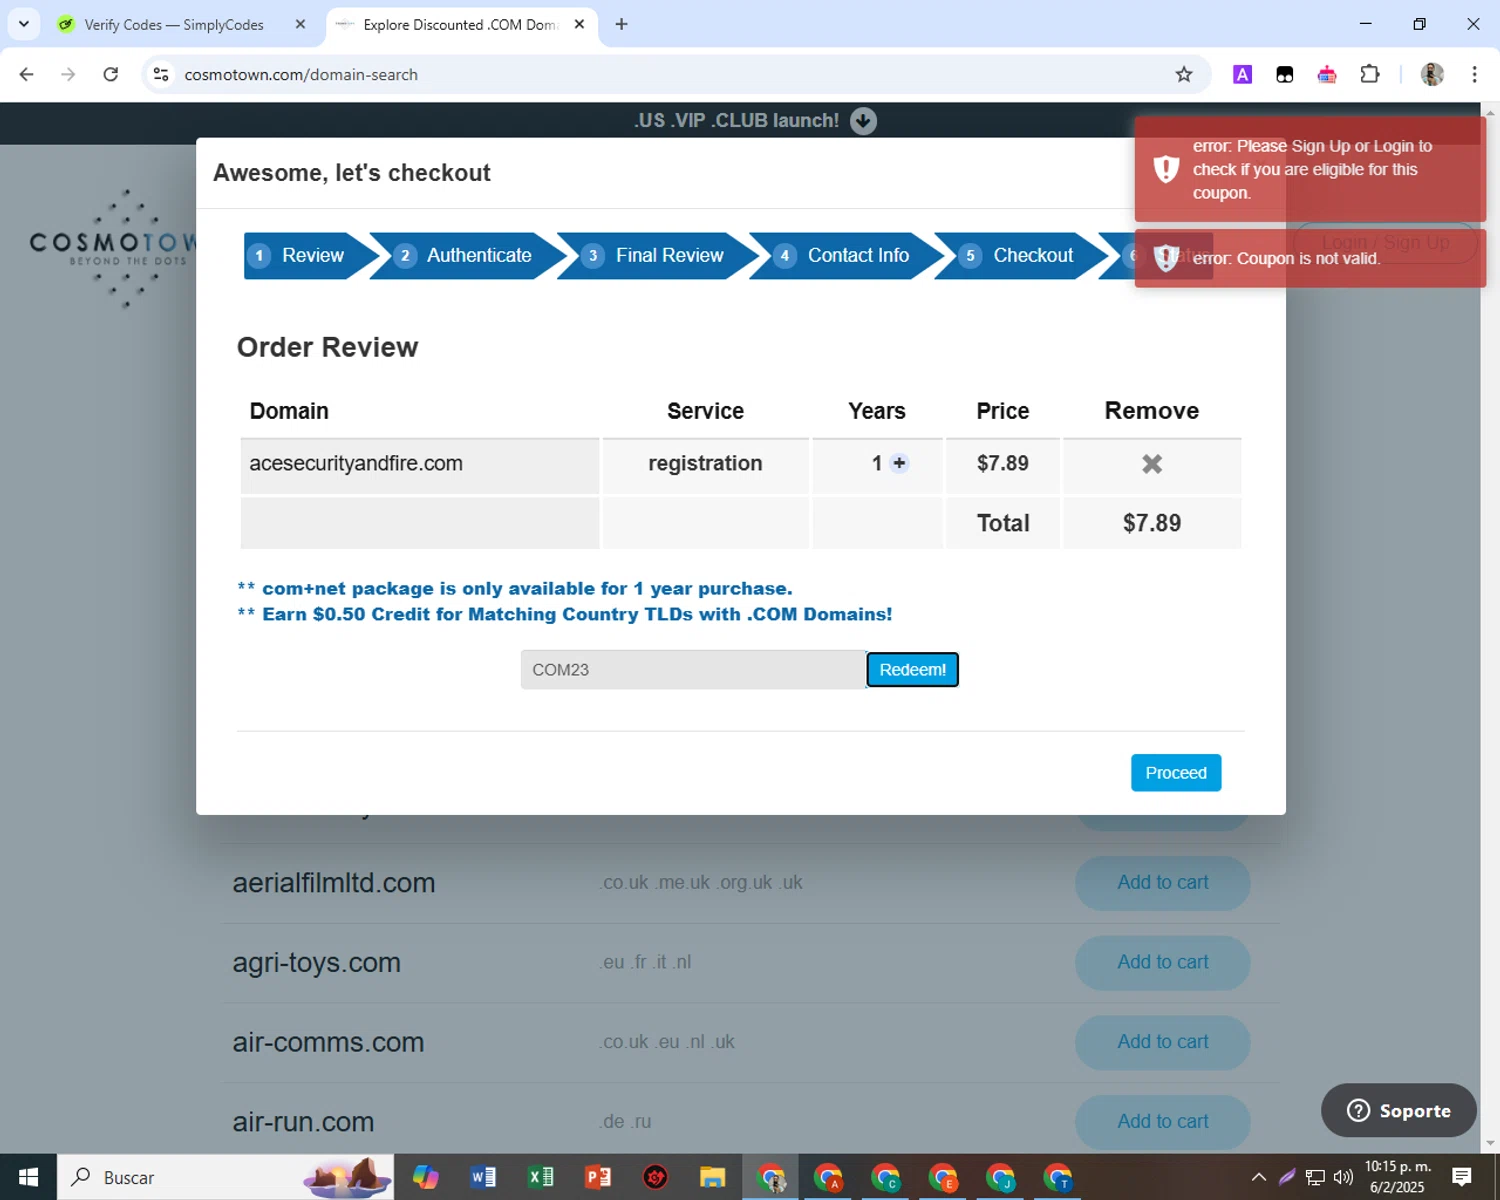Click the coupon code field containing COM23
1500x1200 pixels.
coord(693,670)
